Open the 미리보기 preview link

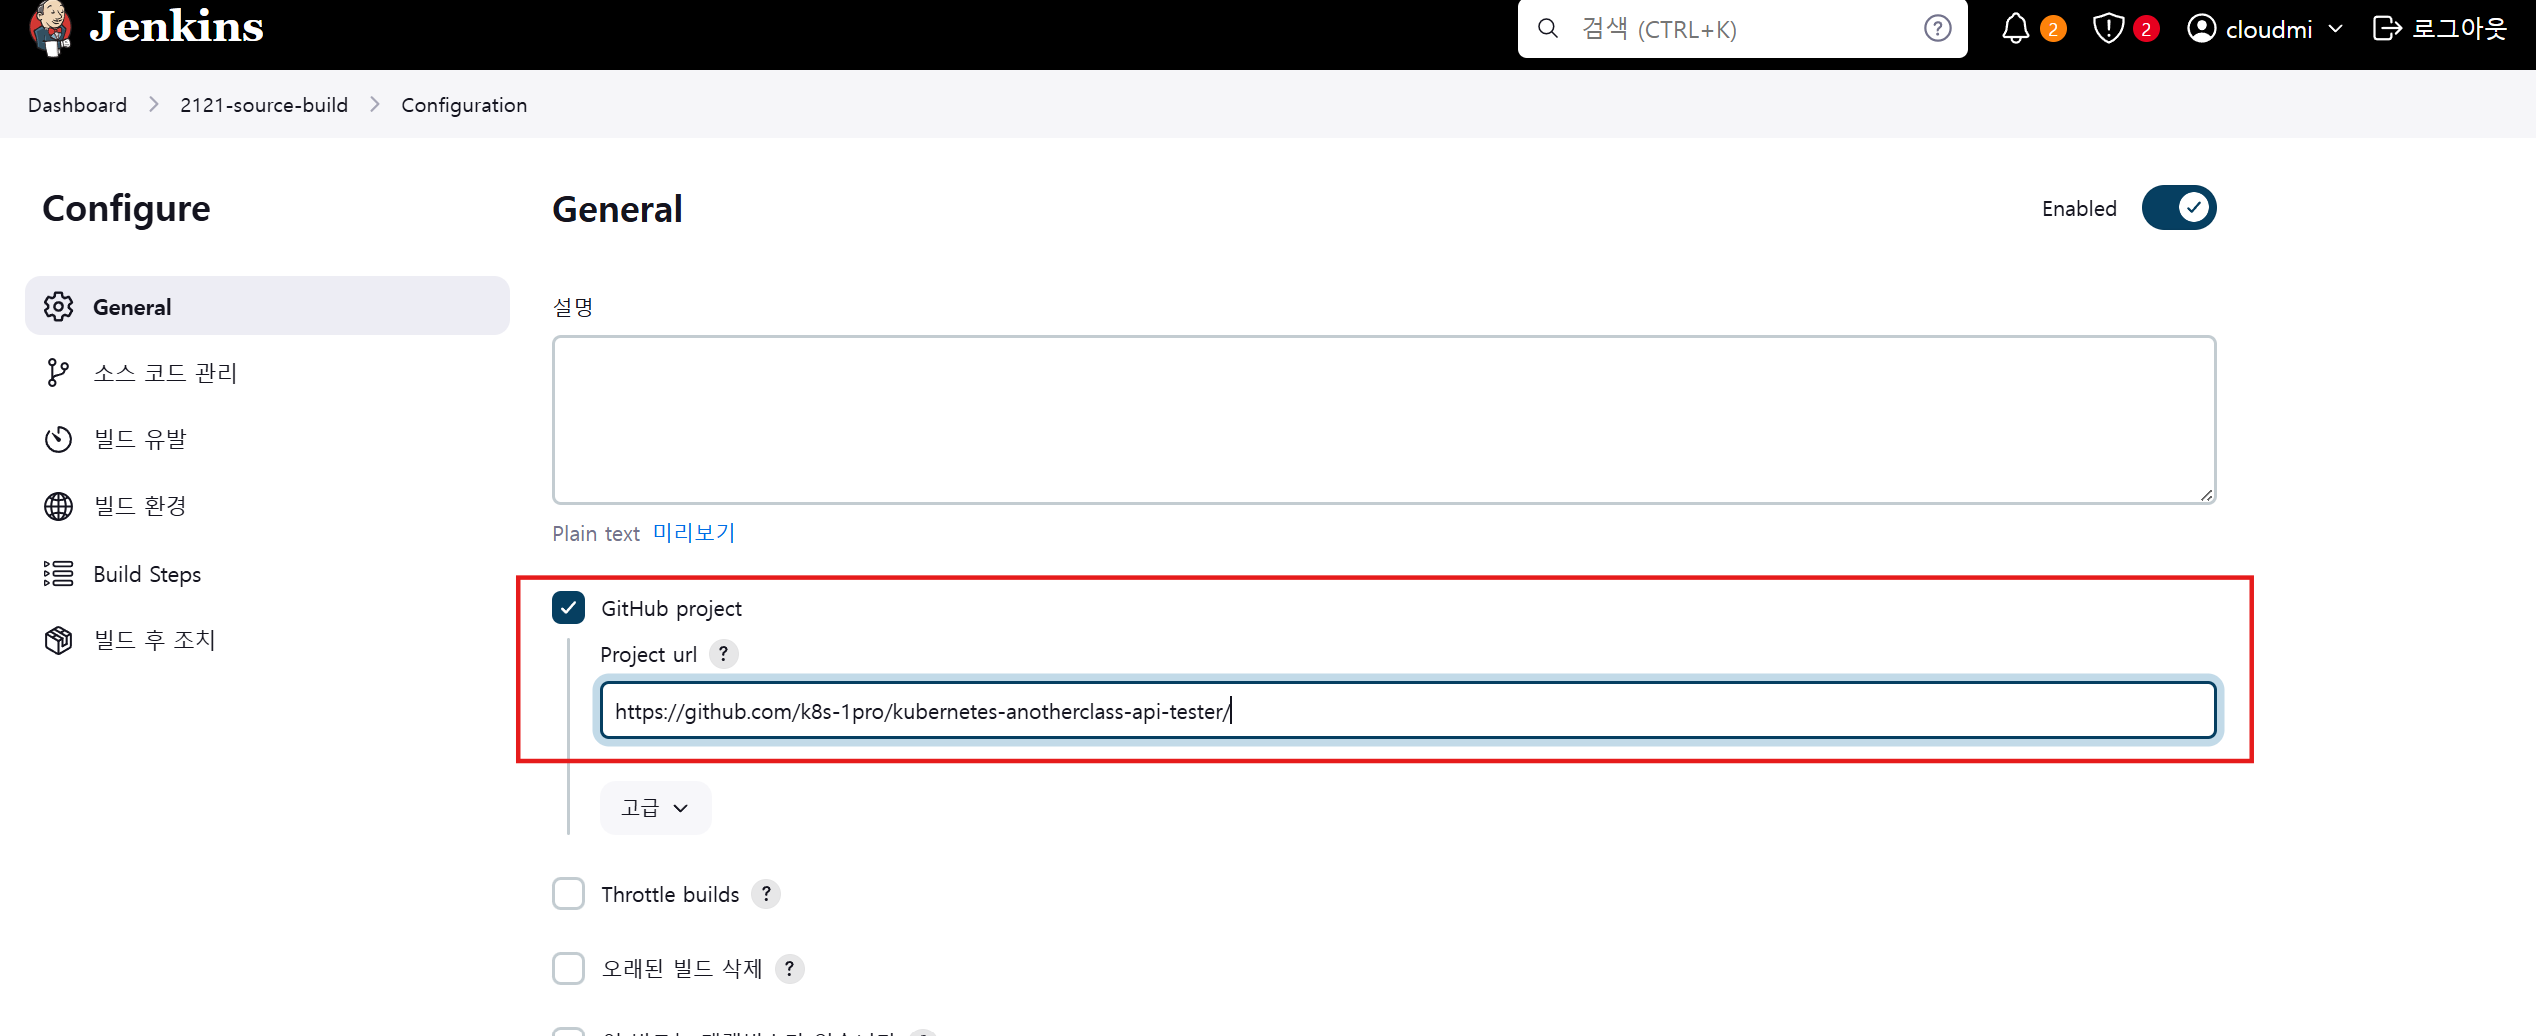click(x=694, y=533)
